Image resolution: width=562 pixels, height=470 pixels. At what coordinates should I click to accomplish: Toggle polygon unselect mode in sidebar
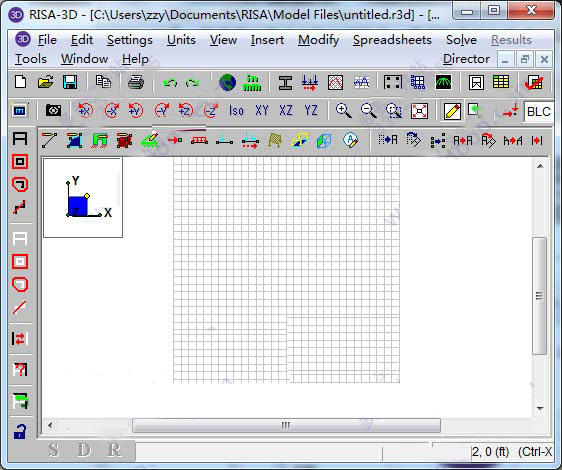[20, 284]
